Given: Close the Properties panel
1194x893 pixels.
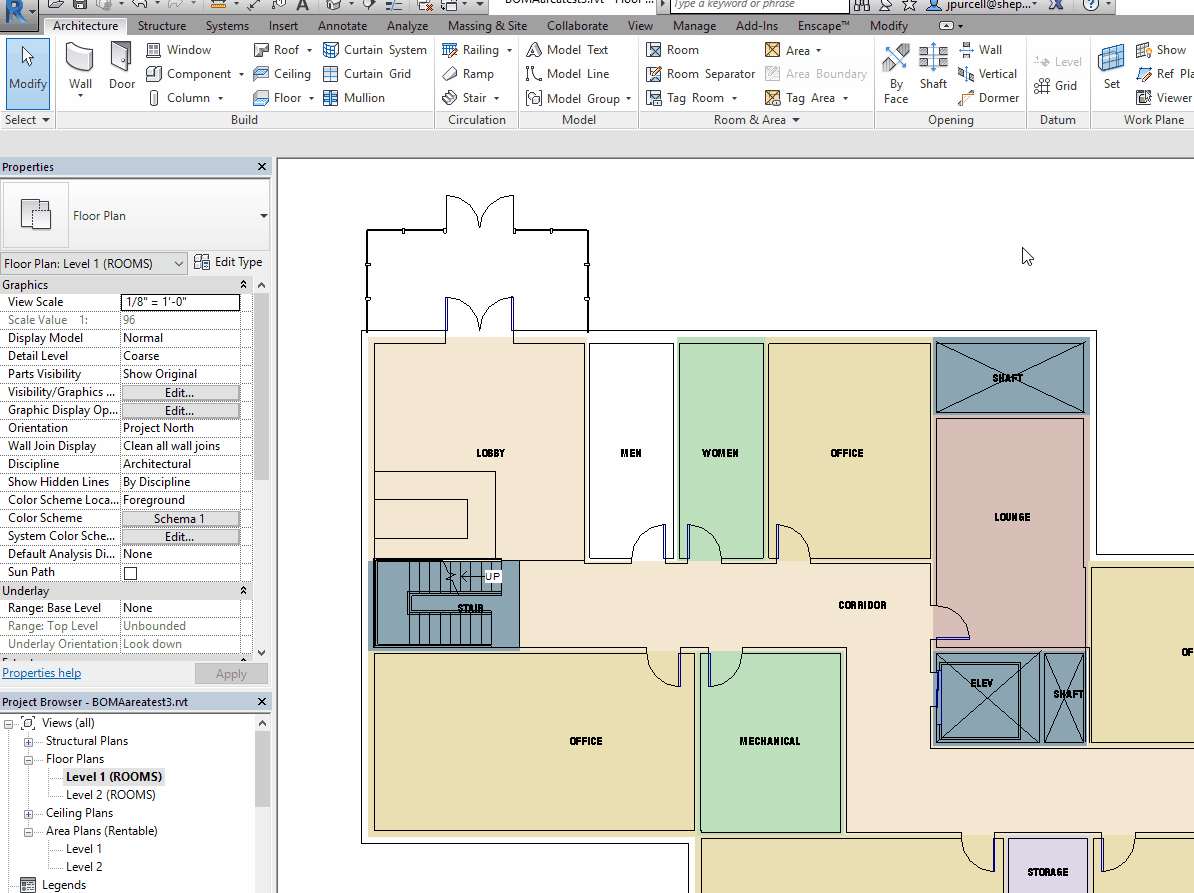Looking at the screenshot, I should tap(262, 167).
